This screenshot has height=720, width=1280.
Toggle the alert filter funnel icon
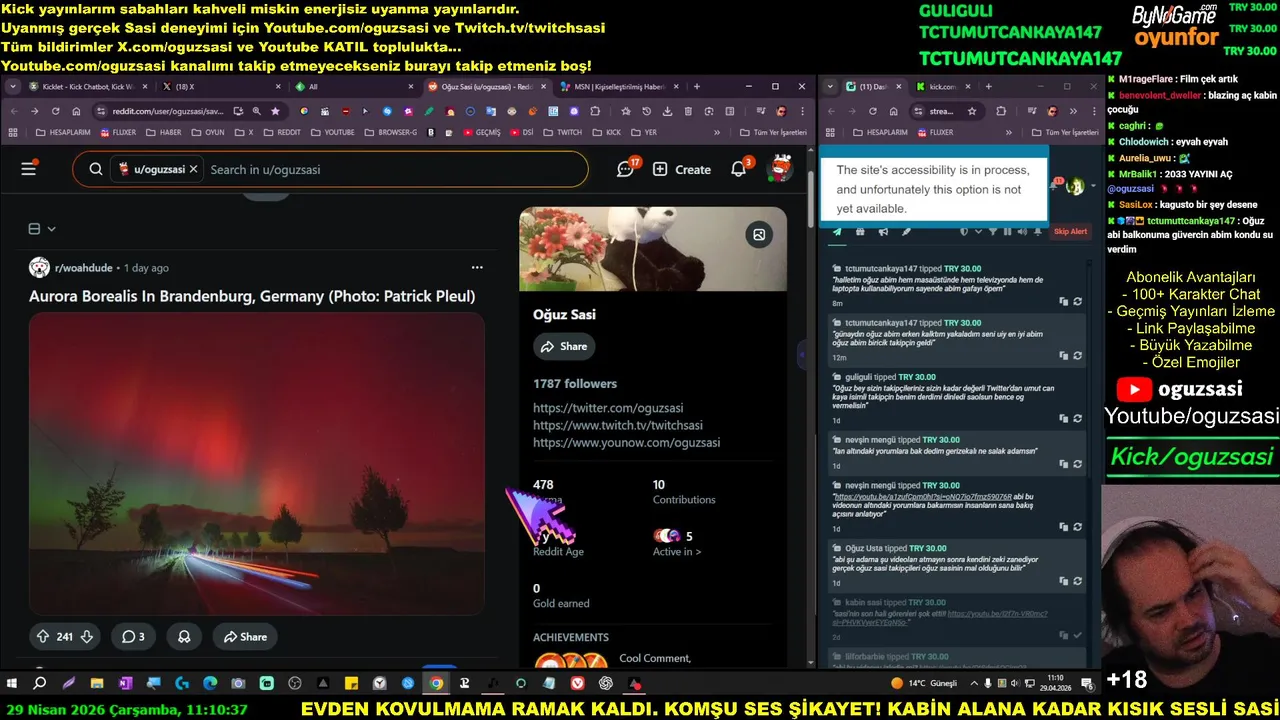[x=993, y=231]
